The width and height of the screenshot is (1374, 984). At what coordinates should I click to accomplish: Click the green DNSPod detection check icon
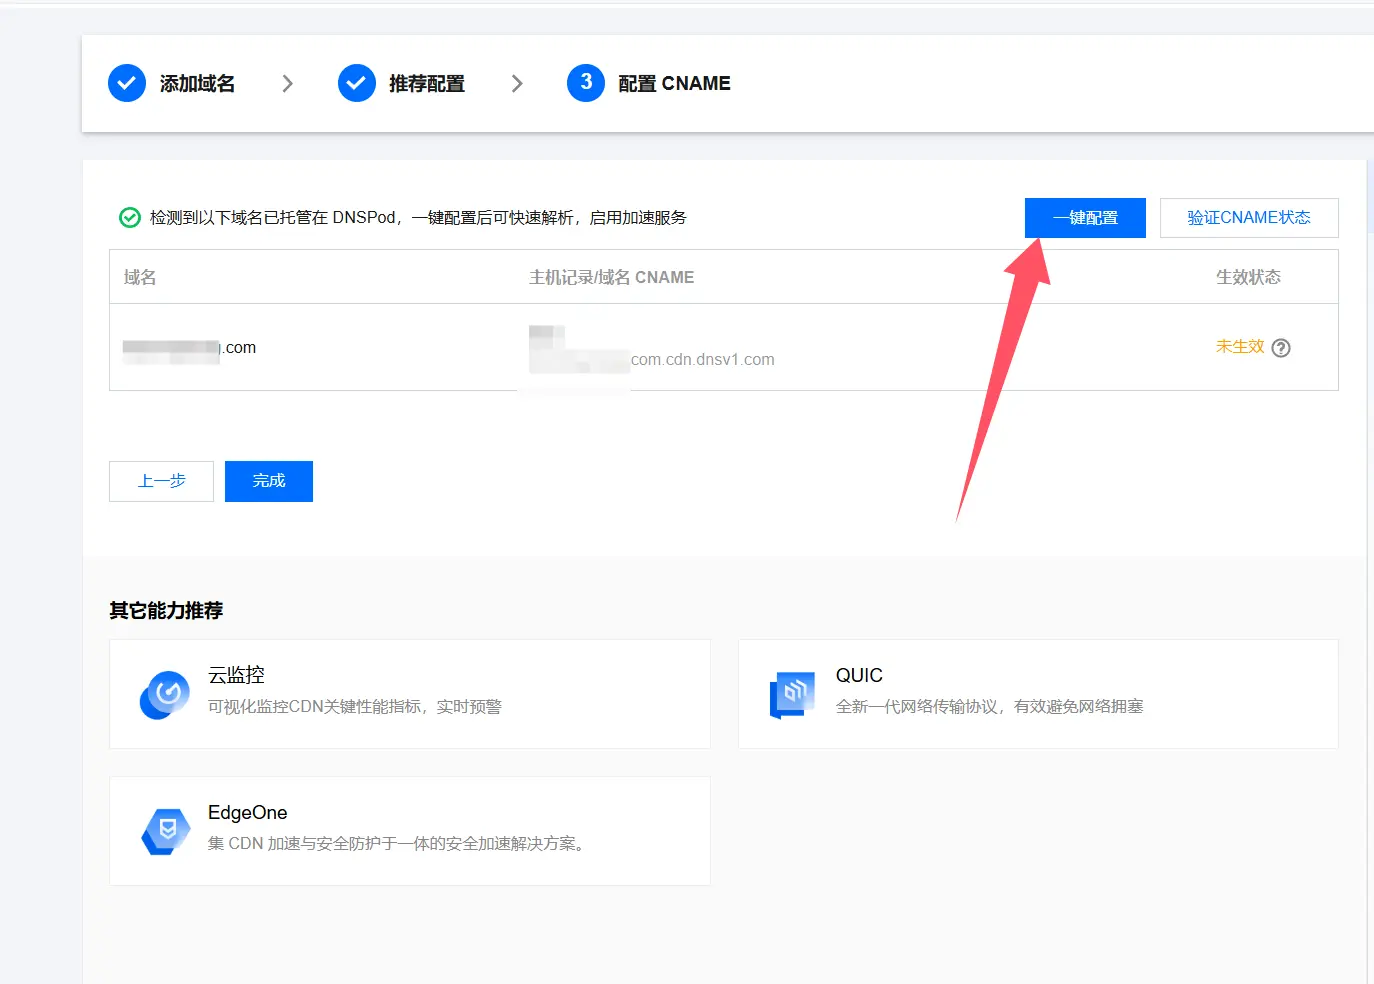point(130,218)
